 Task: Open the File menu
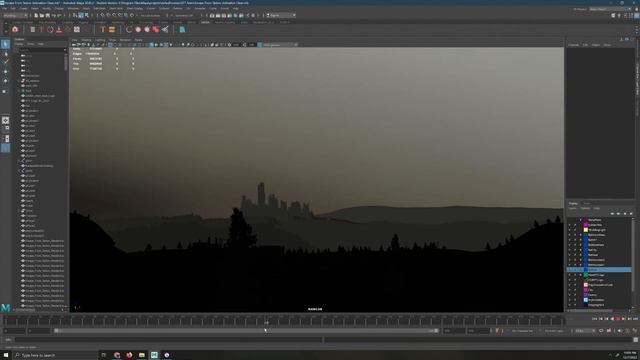click(4, 8)
